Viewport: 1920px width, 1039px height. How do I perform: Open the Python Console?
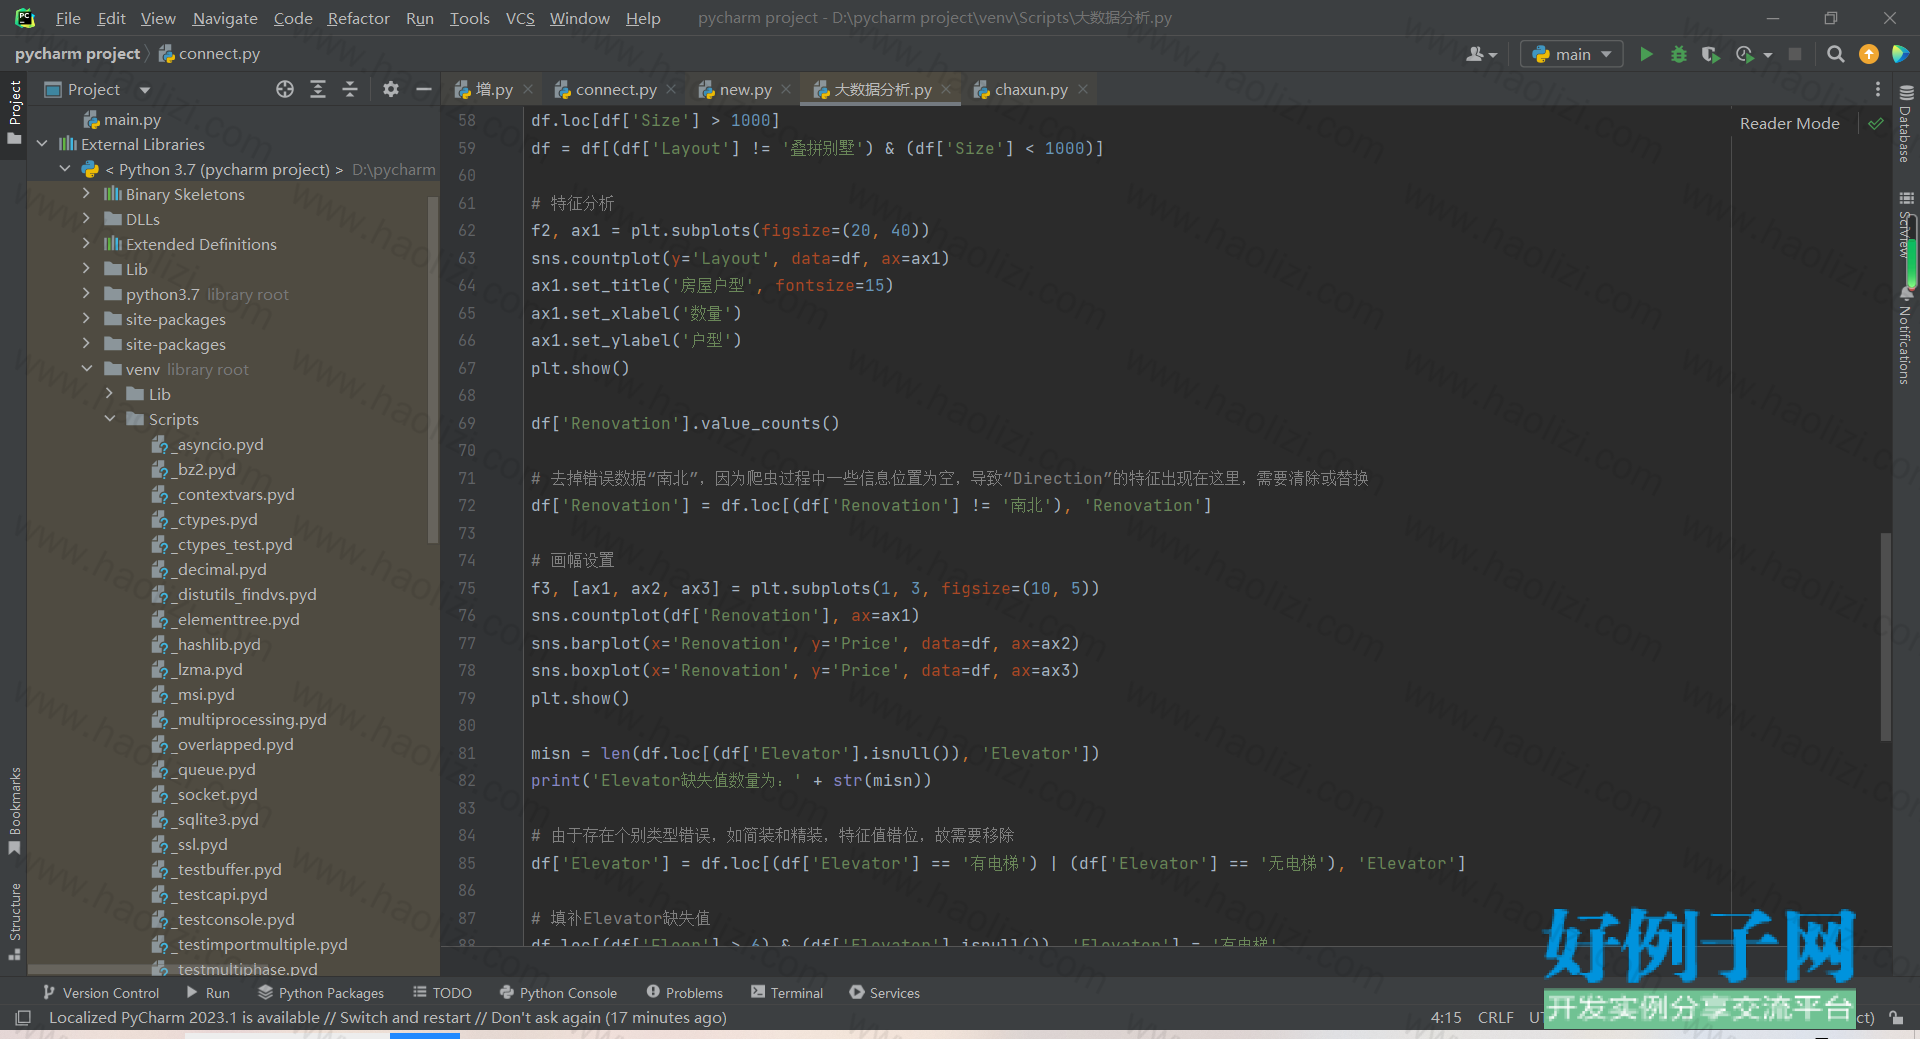(x=558, y=992)
